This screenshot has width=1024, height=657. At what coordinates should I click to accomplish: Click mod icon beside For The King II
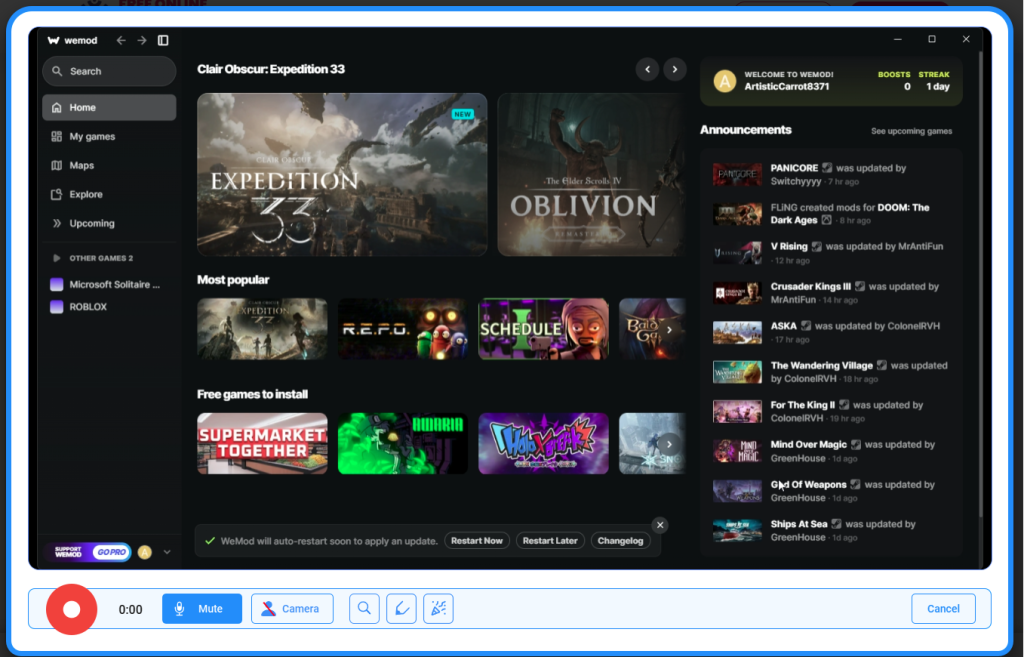(x=844, y=405)
